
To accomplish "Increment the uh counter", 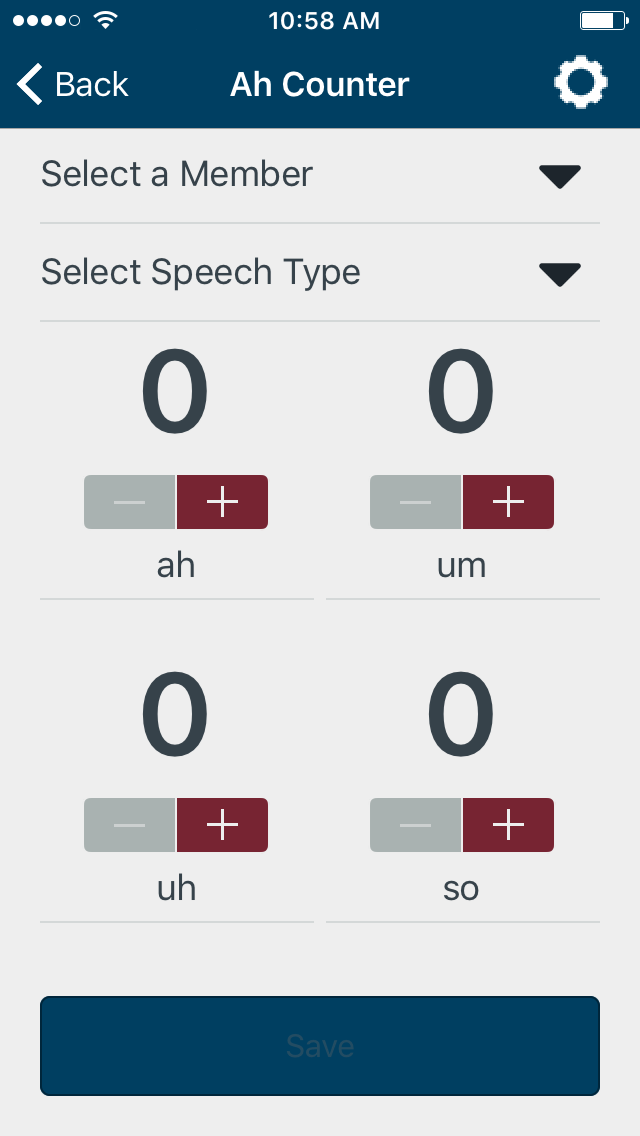I will tap(222, 824).
